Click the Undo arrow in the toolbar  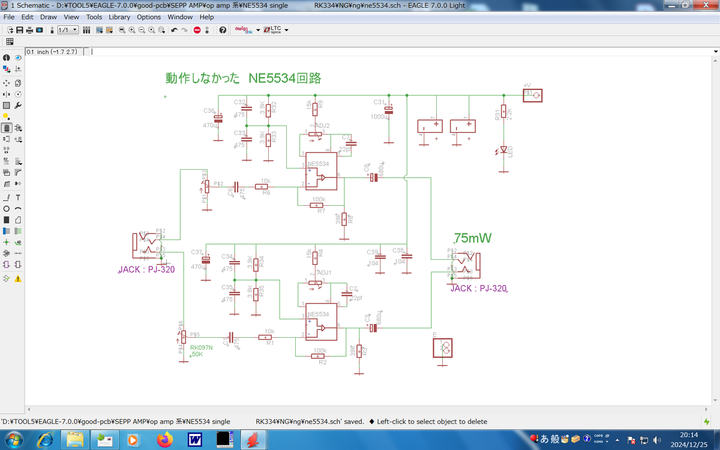[x=174, y=30]
